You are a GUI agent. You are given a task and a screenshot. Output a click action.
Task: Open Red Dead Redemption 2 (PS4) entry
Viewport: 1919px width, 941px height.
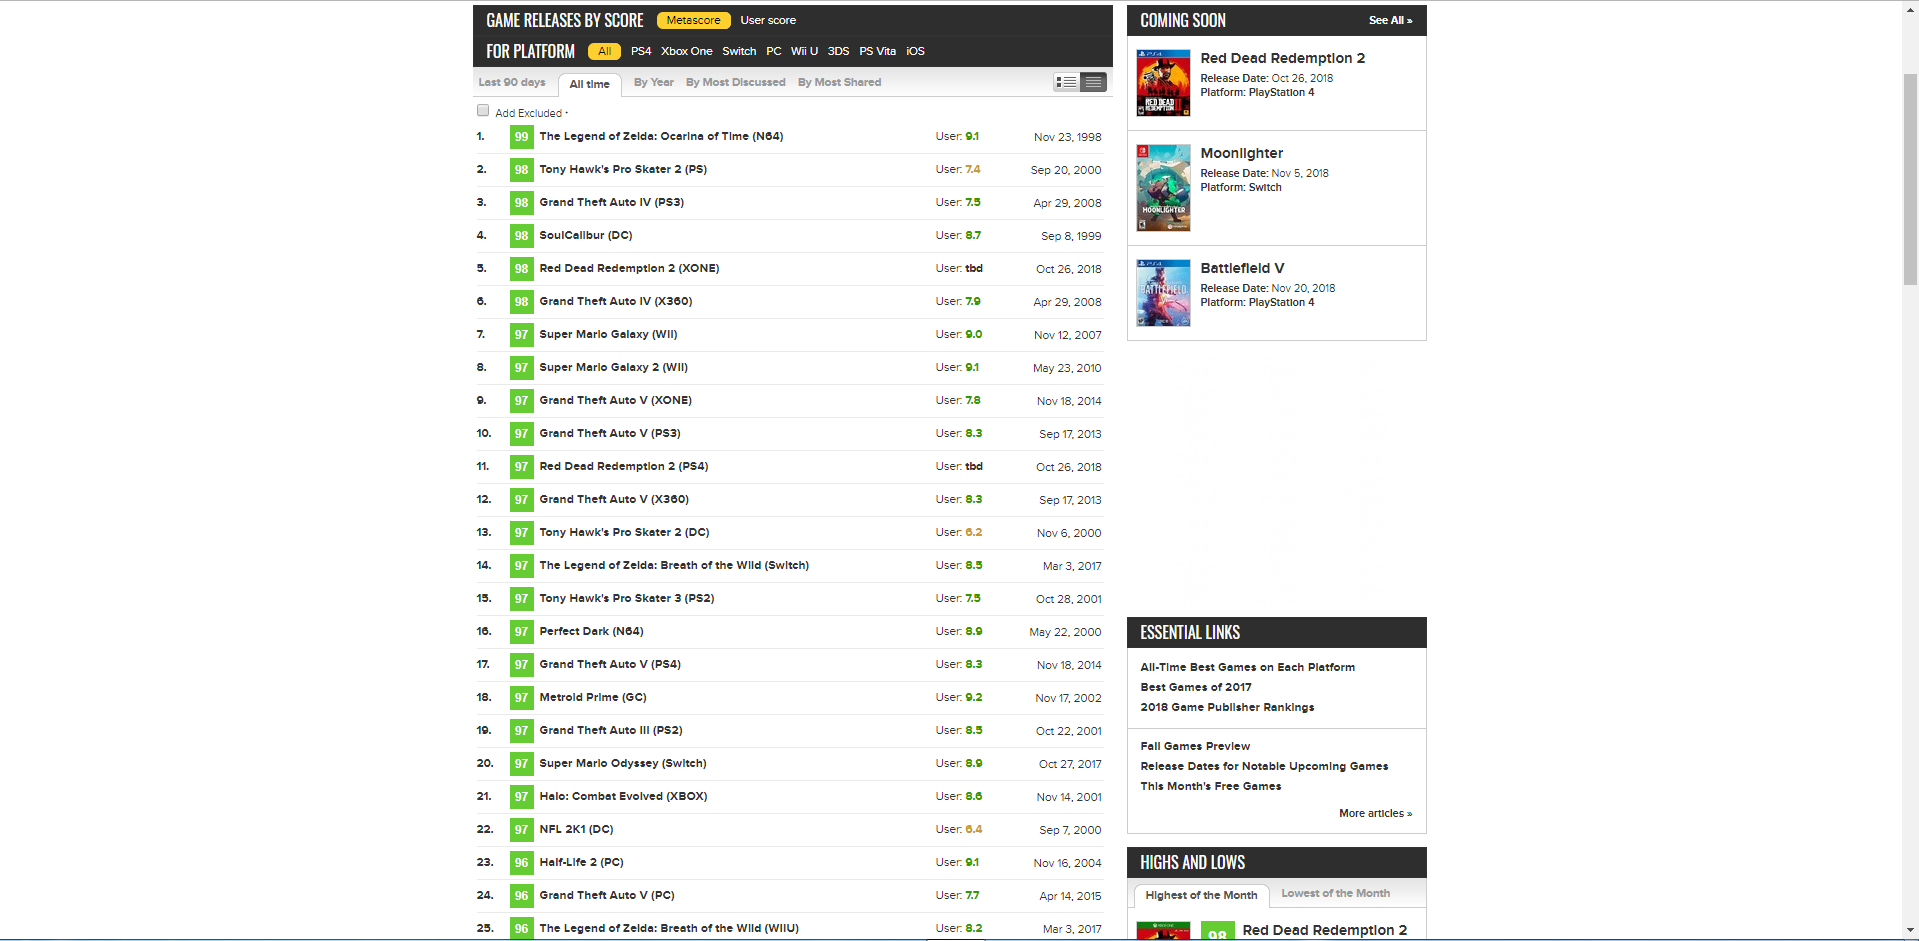(x=624, y=466)
